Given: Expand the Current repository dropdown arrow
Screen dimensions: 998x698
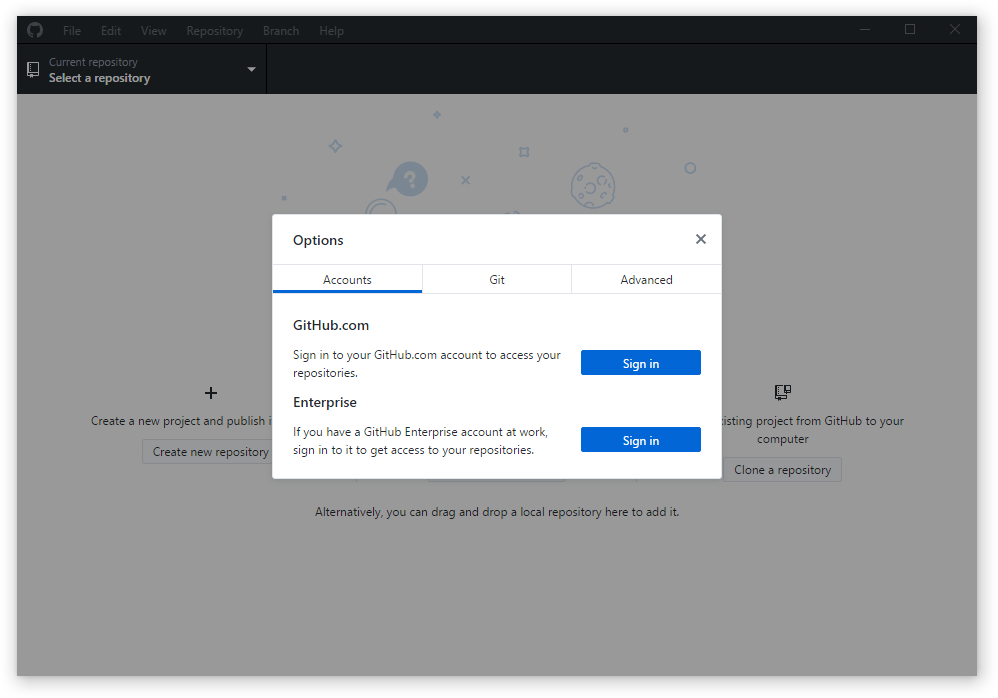Looking at the screenshot, I should click(x=251, y=69).
